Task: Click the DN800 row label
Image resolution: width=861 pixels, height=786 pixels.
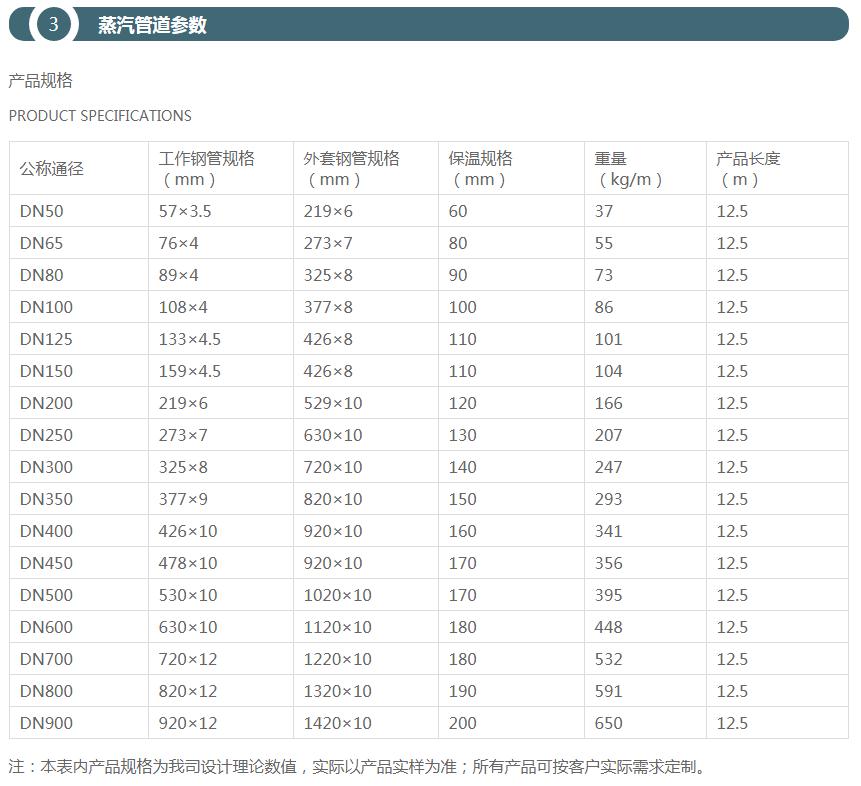Action: 46,691
